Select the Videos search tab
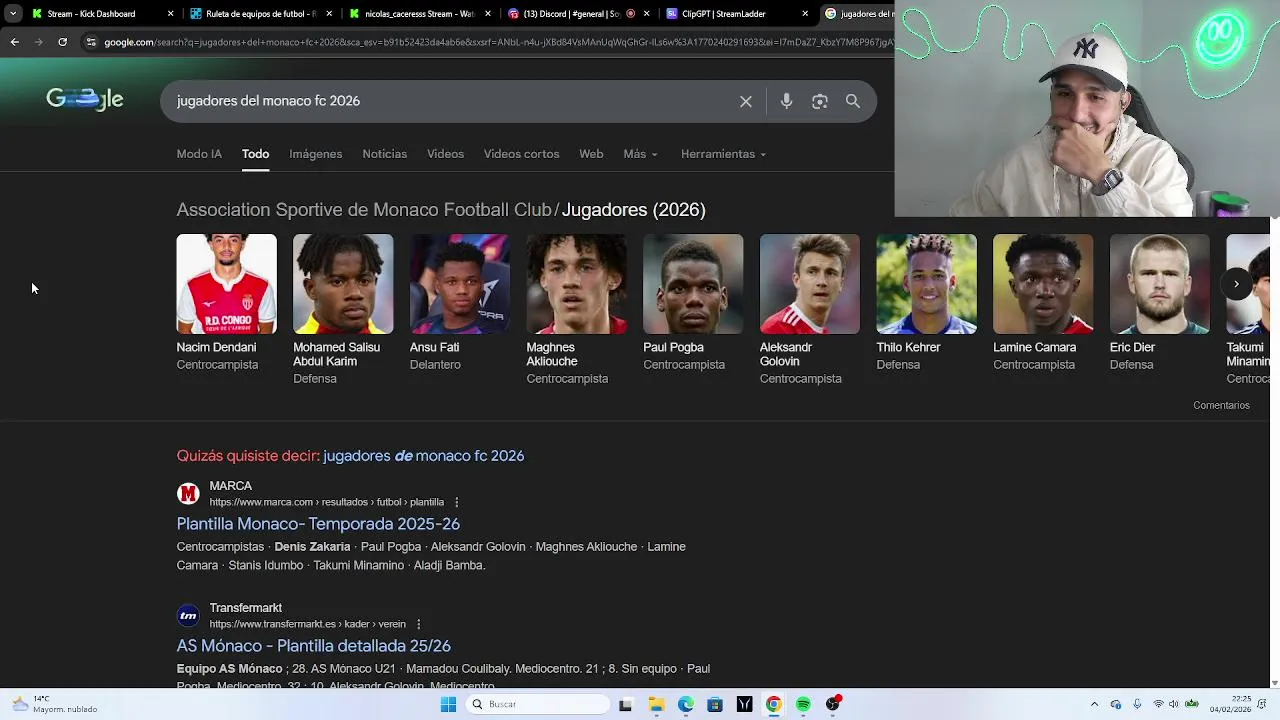Screen dimensions: 1280x720 (445, 154)
